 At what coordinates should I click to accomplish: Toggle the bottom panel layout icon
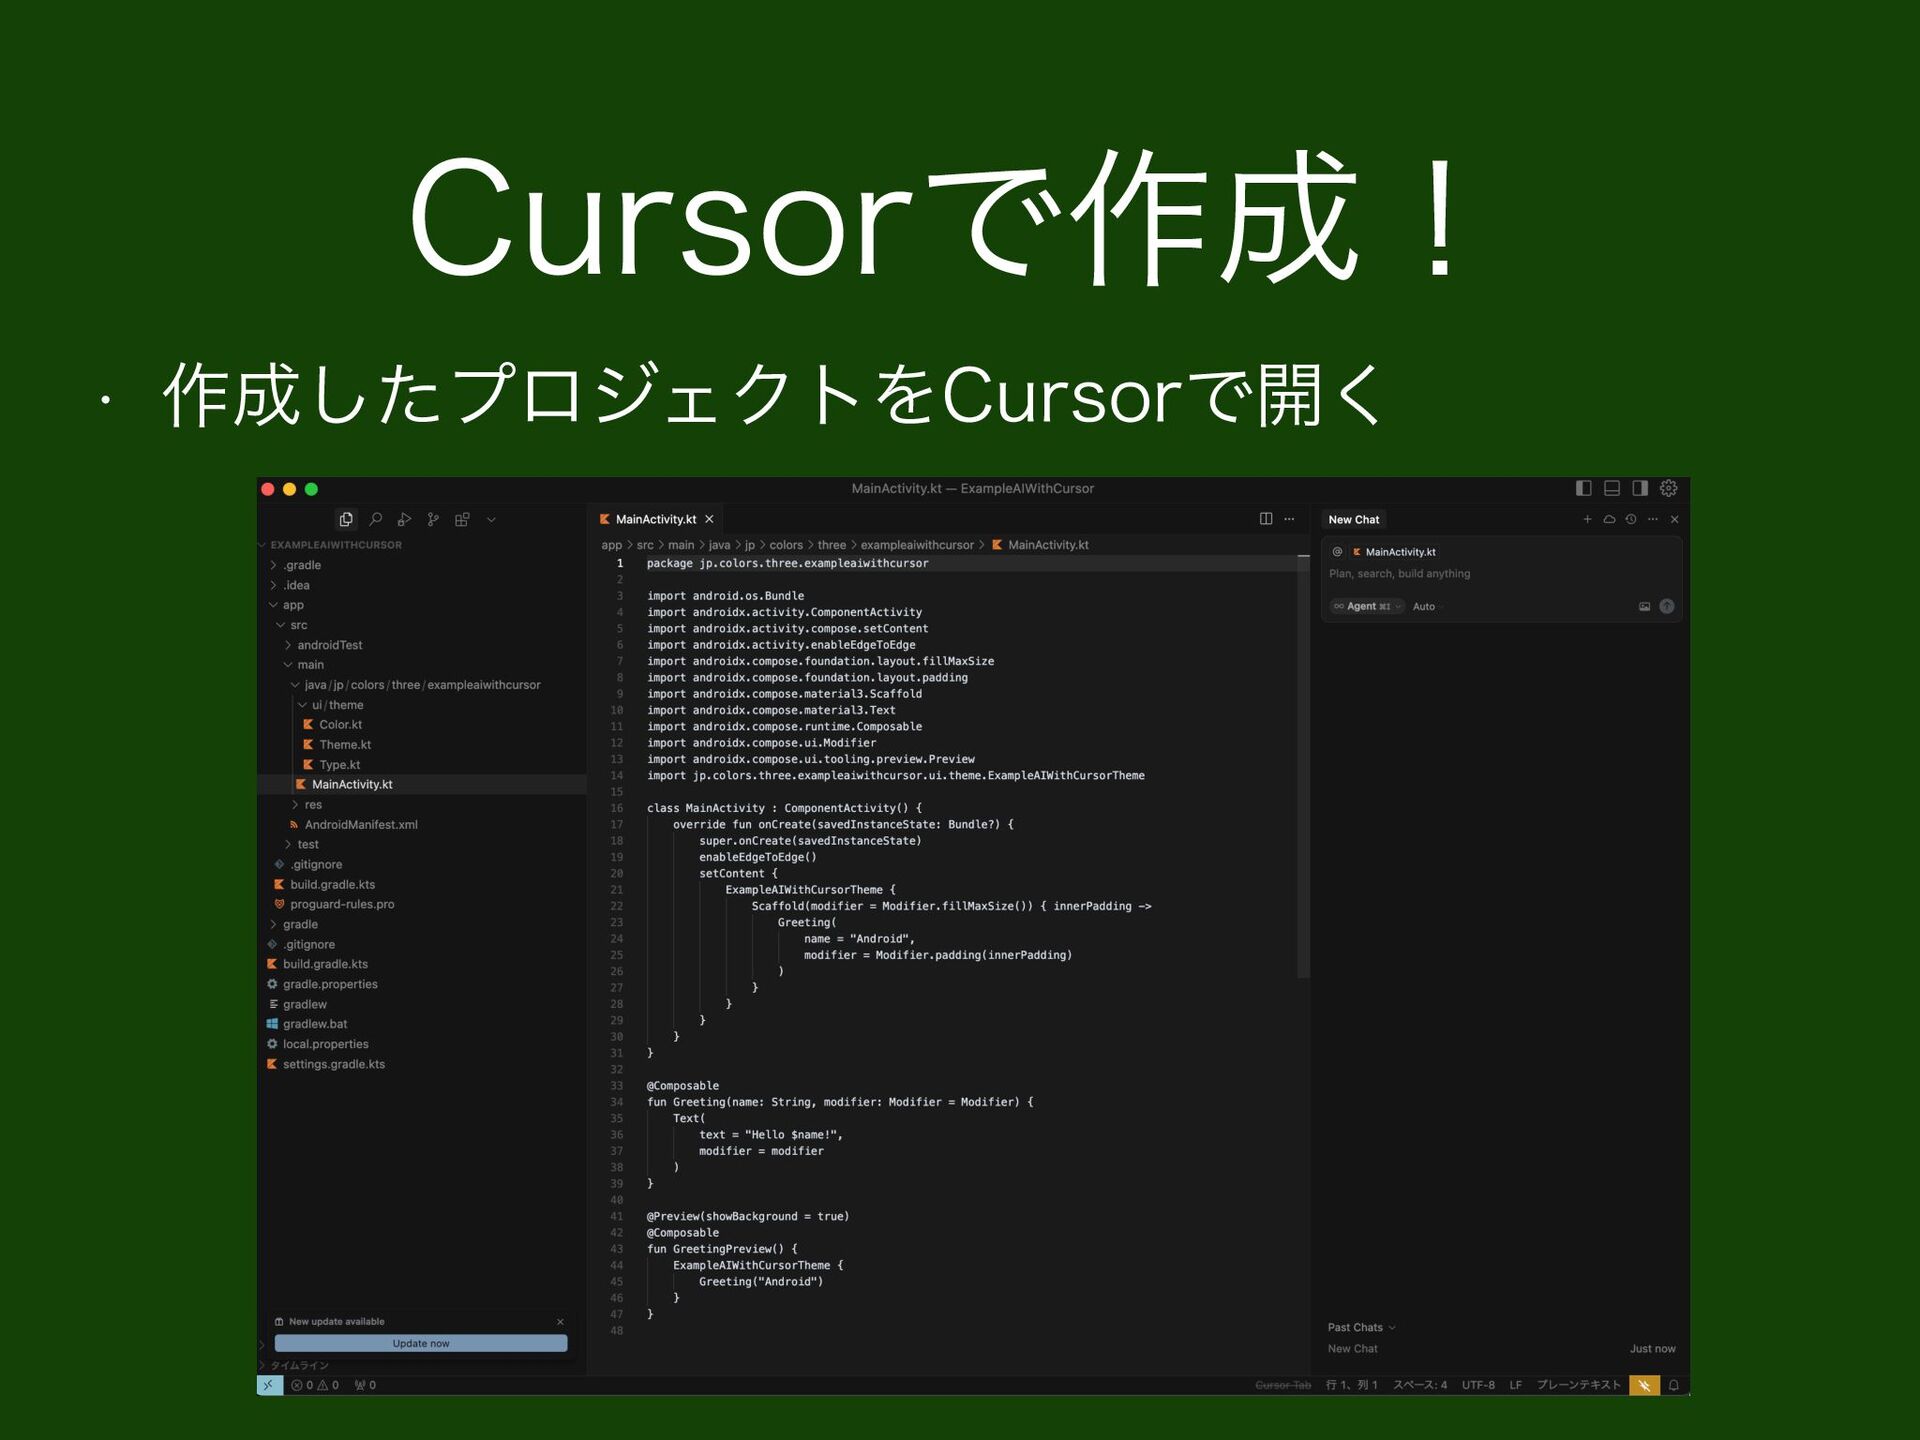1611,488
